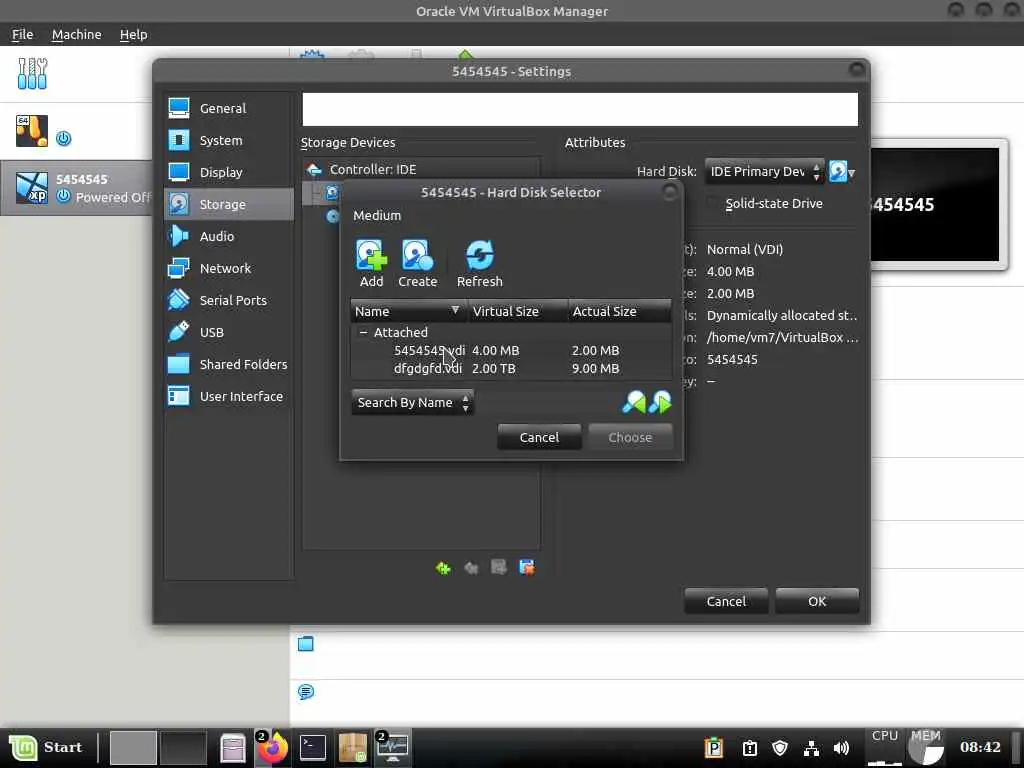This screenshot has height=768, width=1024.
Task: Click the find previous match icon
Action: (633, 402)
